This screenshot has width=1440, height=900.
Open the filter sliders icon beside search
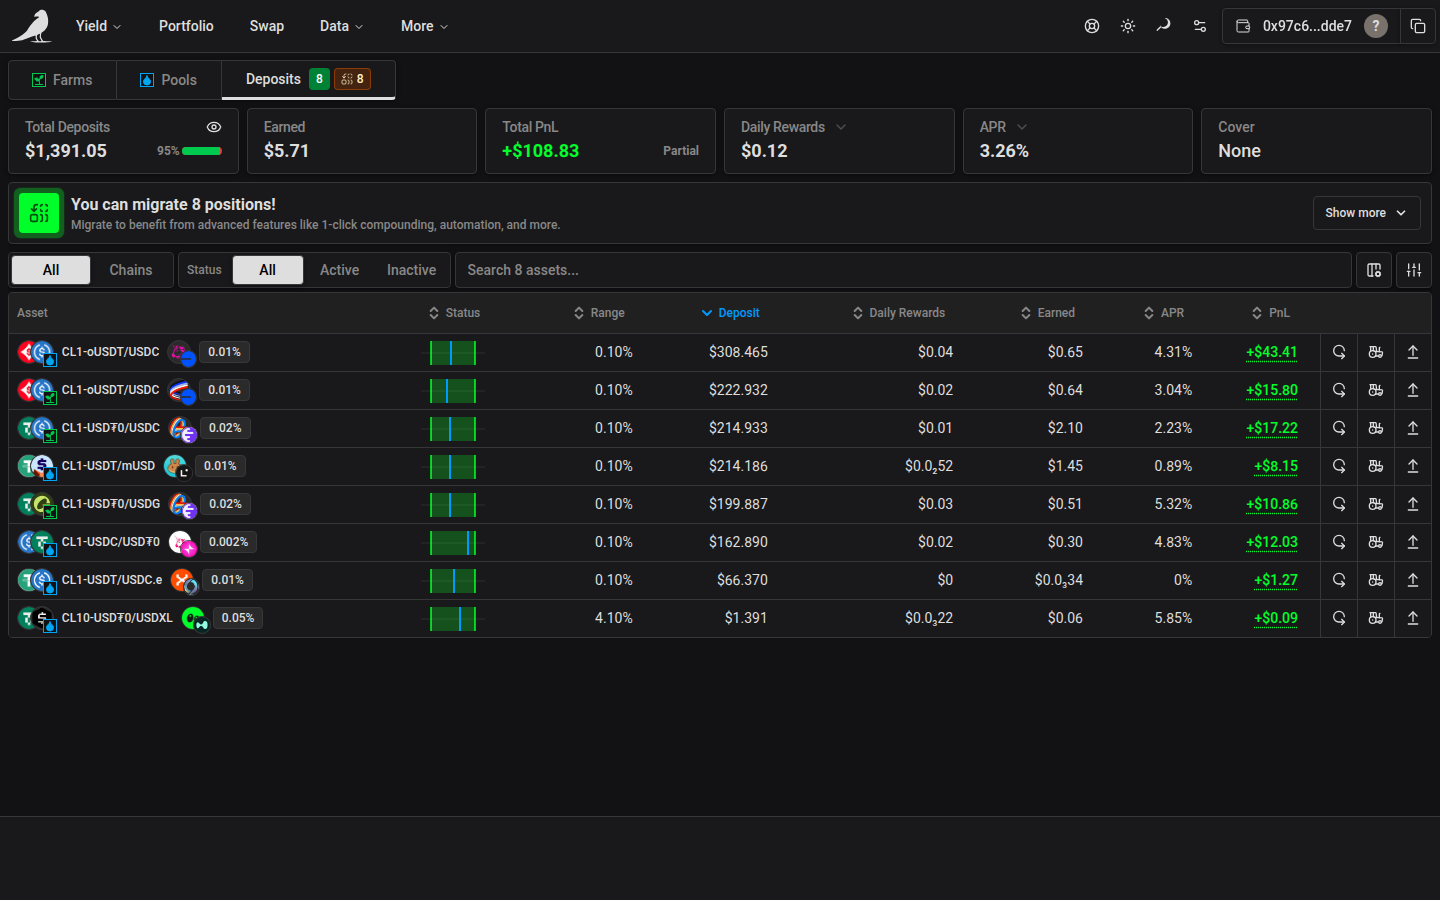pyautogui.click(x=1414, y=270)
